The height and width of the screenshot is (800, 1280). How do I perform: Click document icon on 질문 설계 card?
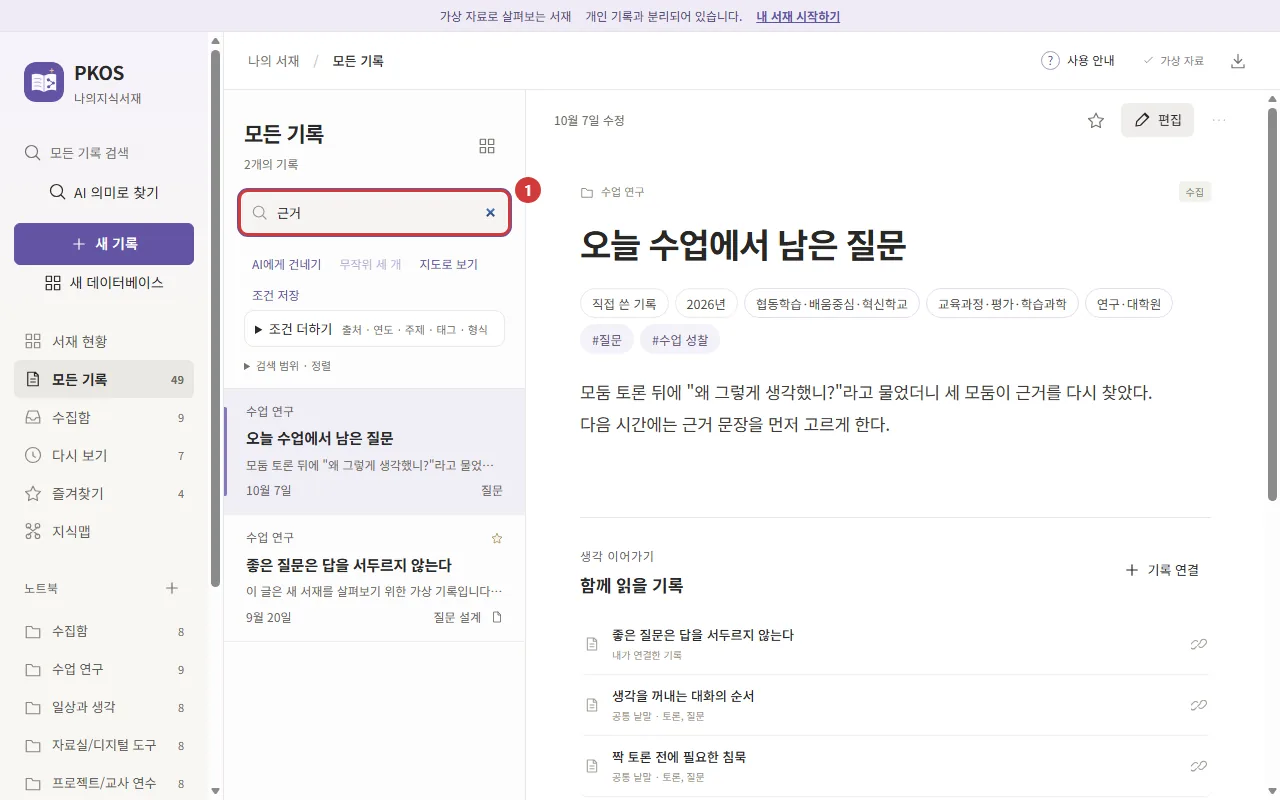pos(497,617)
